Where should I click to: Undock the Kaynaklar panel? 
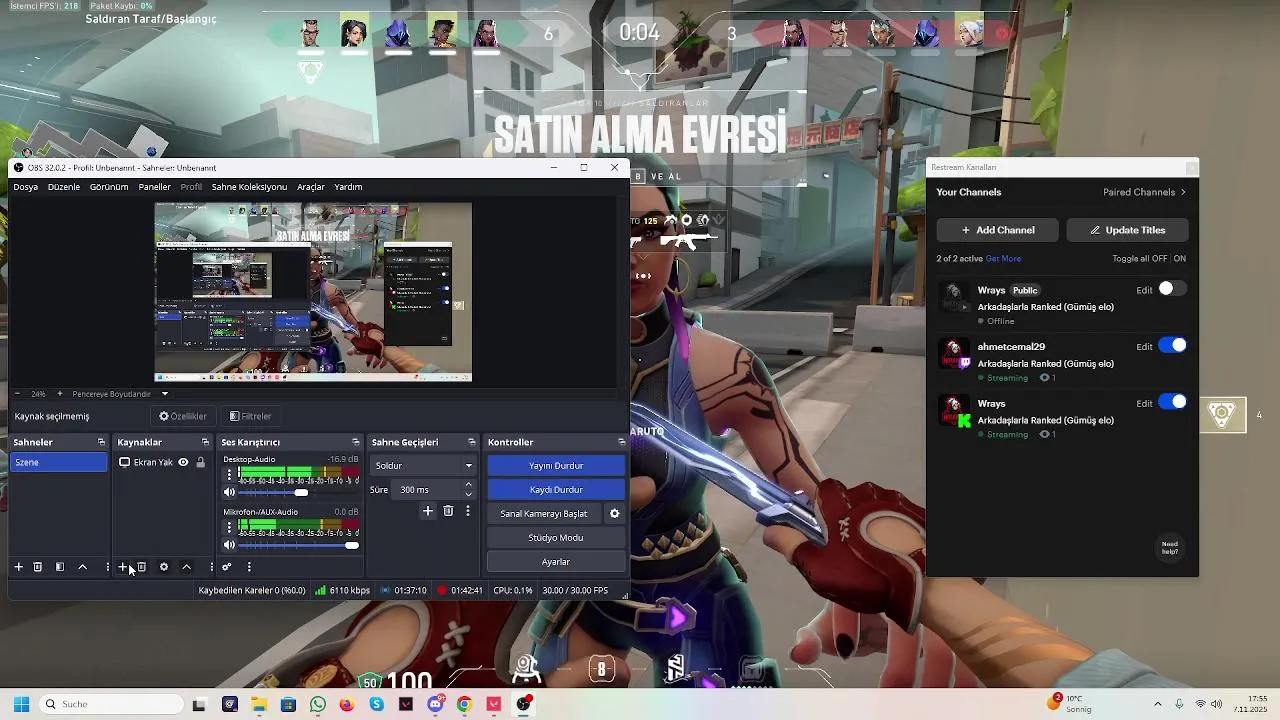(205, 442)
